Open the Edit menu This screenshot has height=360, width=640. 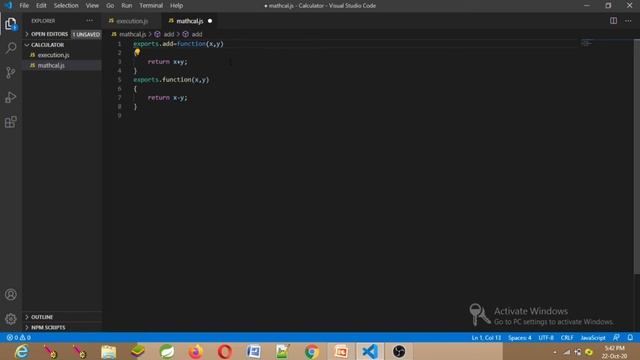41,6
